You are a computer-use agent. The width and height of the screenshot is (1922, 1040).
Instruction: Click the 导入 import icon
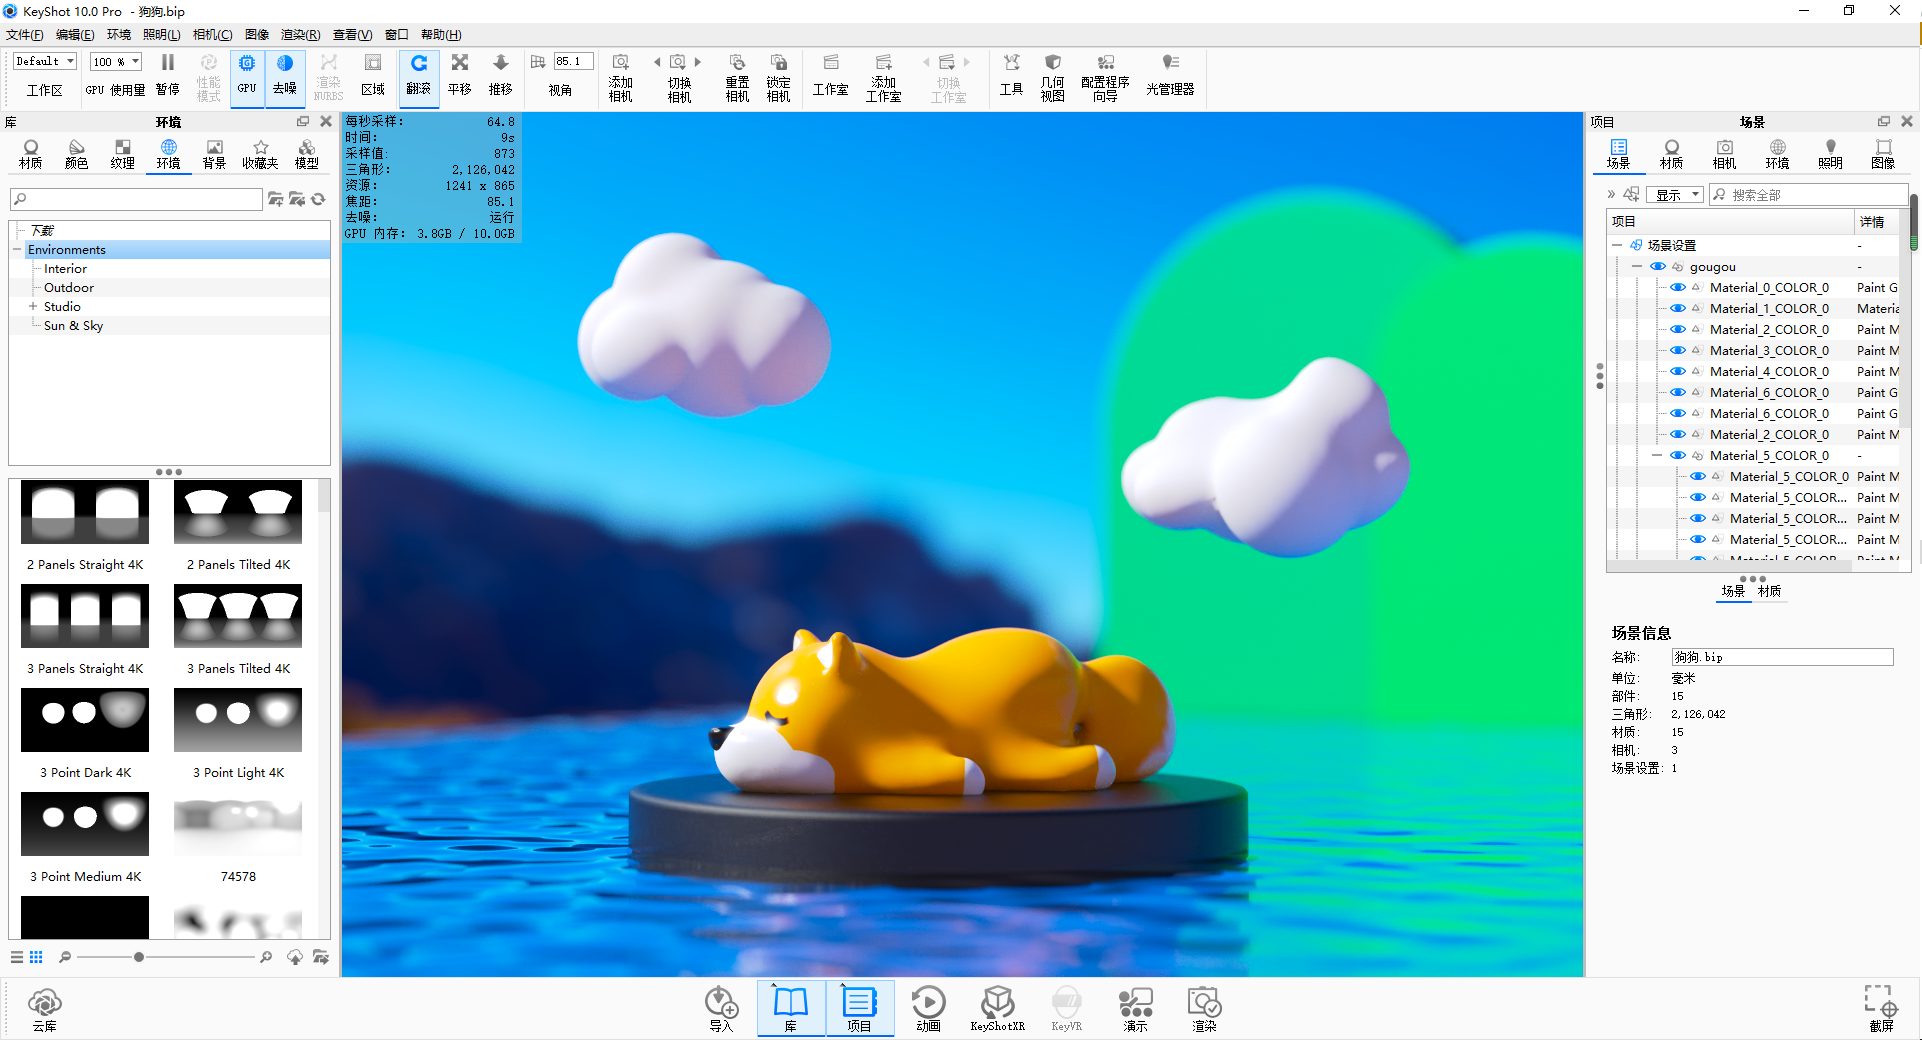click(x=721, y=1007)
